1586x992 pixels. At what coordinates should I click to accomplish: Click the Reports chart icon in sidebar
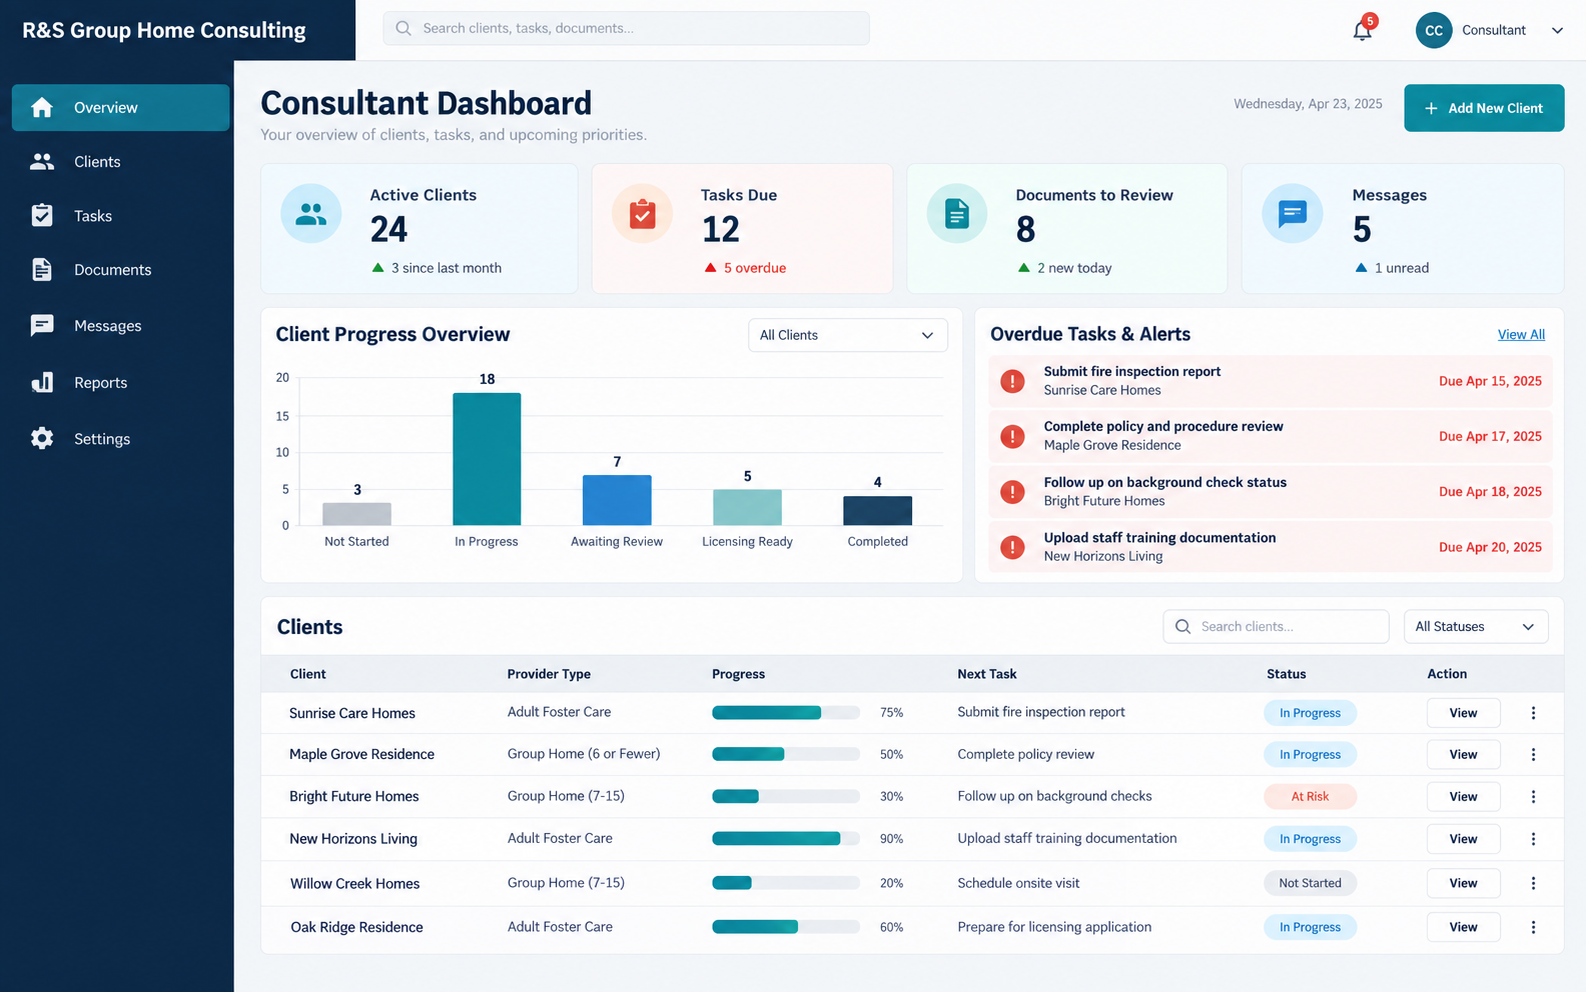click(42, 382)
